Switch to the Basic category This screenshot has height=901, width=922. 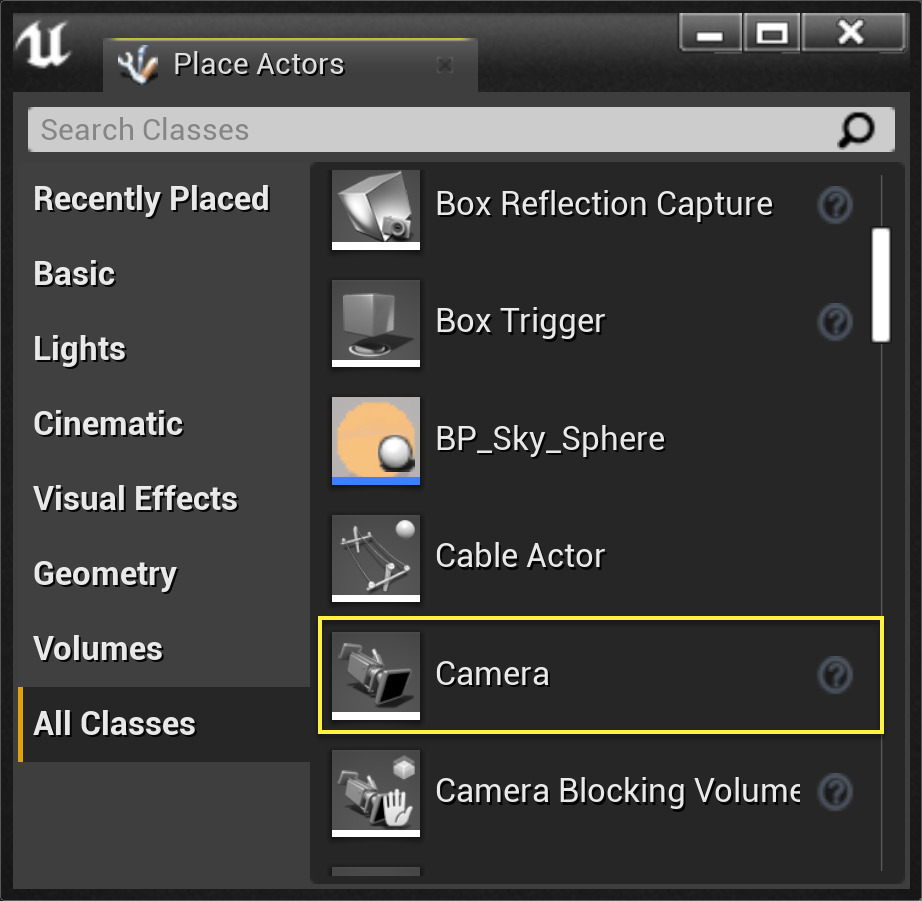[75, 274]
